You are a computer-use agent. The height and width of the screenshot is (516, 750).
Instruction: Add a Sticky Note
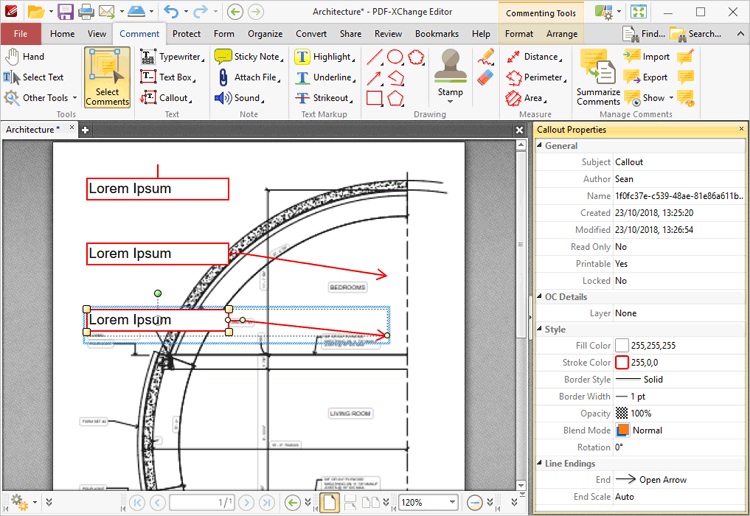(249, 56)
